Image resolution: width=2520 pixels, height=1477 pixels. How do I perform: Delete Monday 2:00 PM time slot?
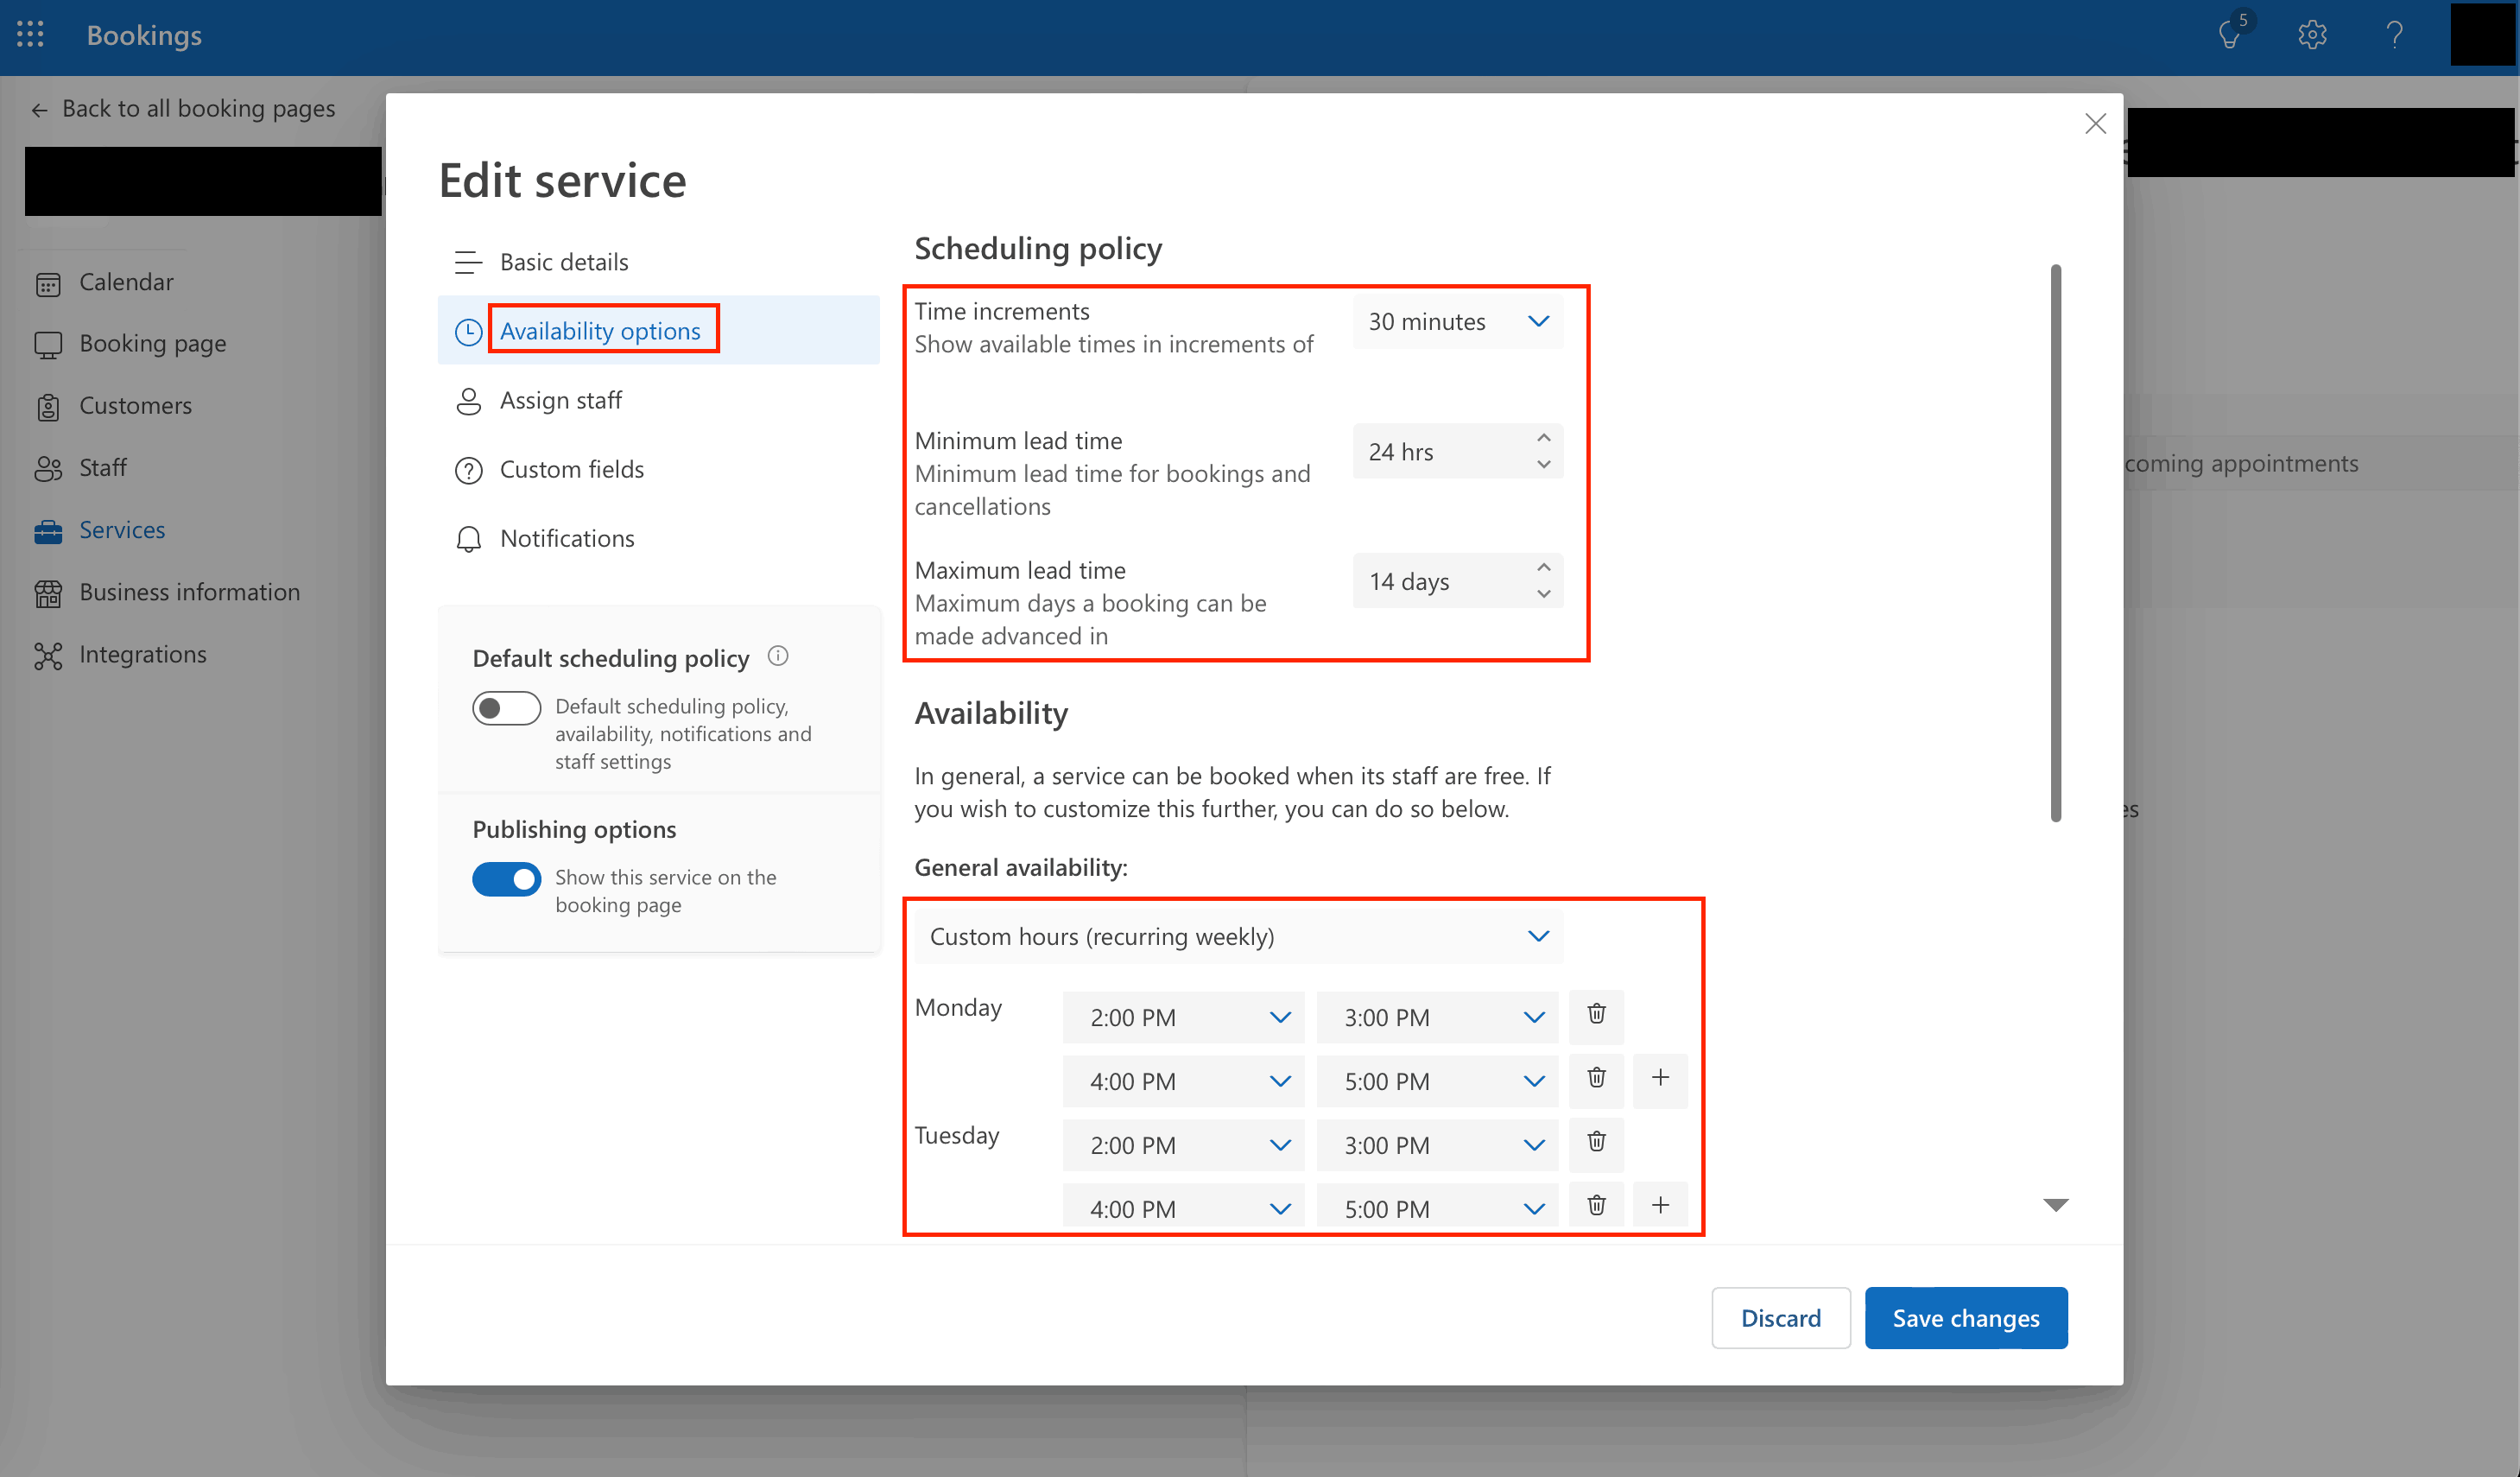1596,1015
